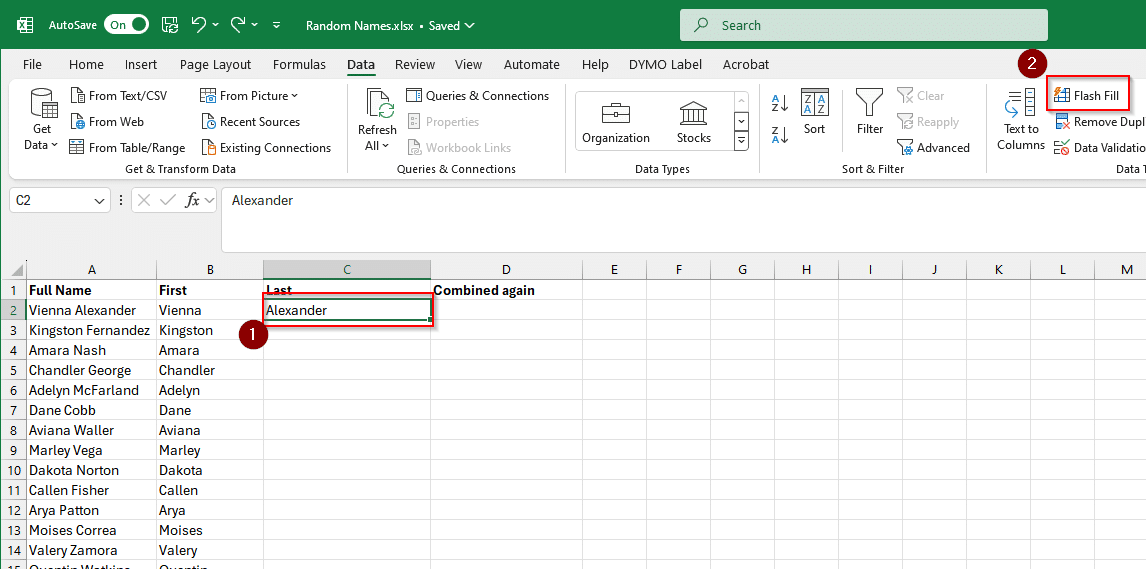Screen dimensions: 1146x569
Task: Sort Z to A descending
Action: click(781, 134)
